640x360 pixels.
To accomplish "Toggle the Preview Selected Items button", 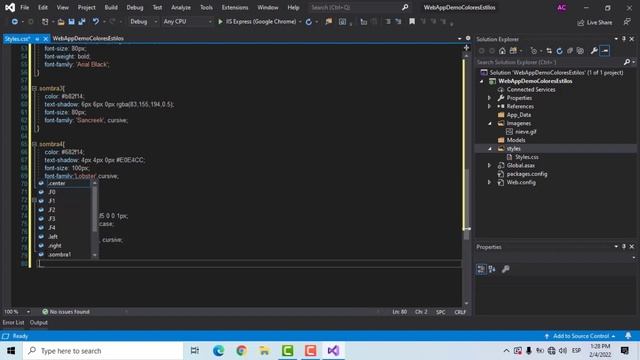I will coord(605,51).
